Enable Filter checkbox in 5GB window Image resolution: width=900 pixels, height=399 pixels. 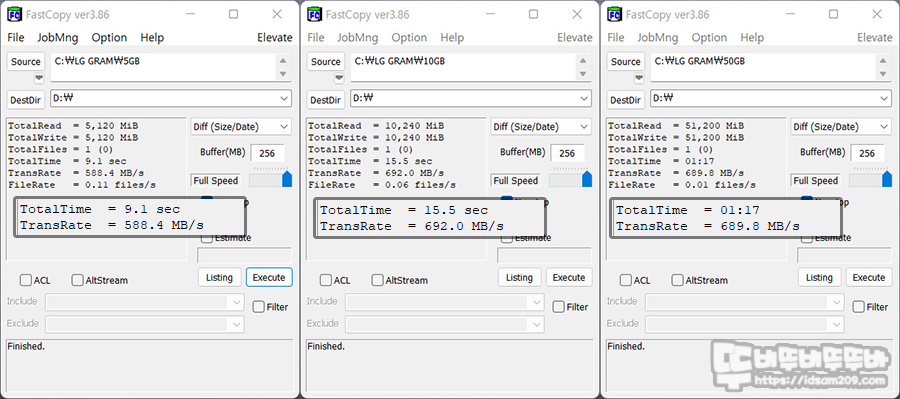259,307
